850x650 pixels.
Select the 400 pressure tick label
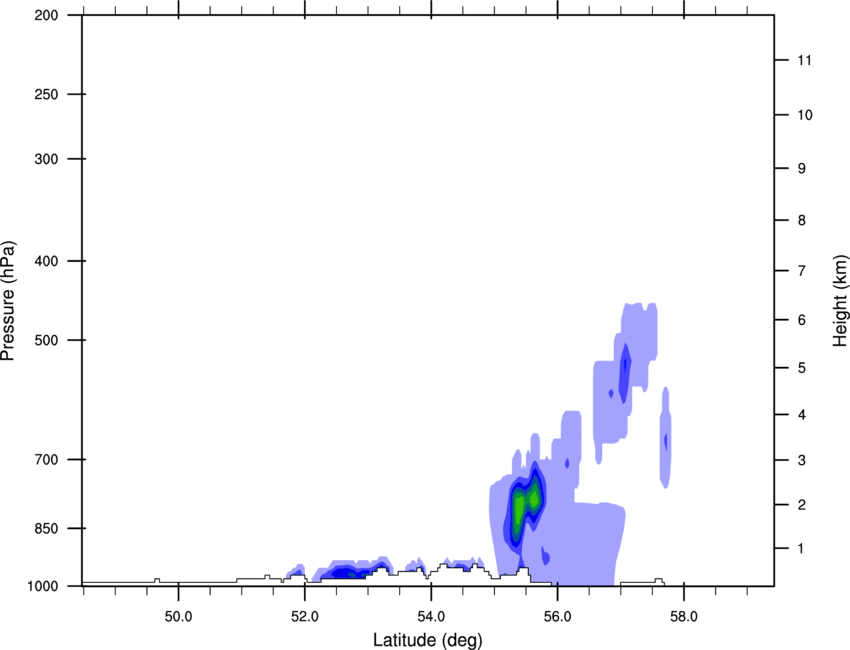click(x=46, y=261)
